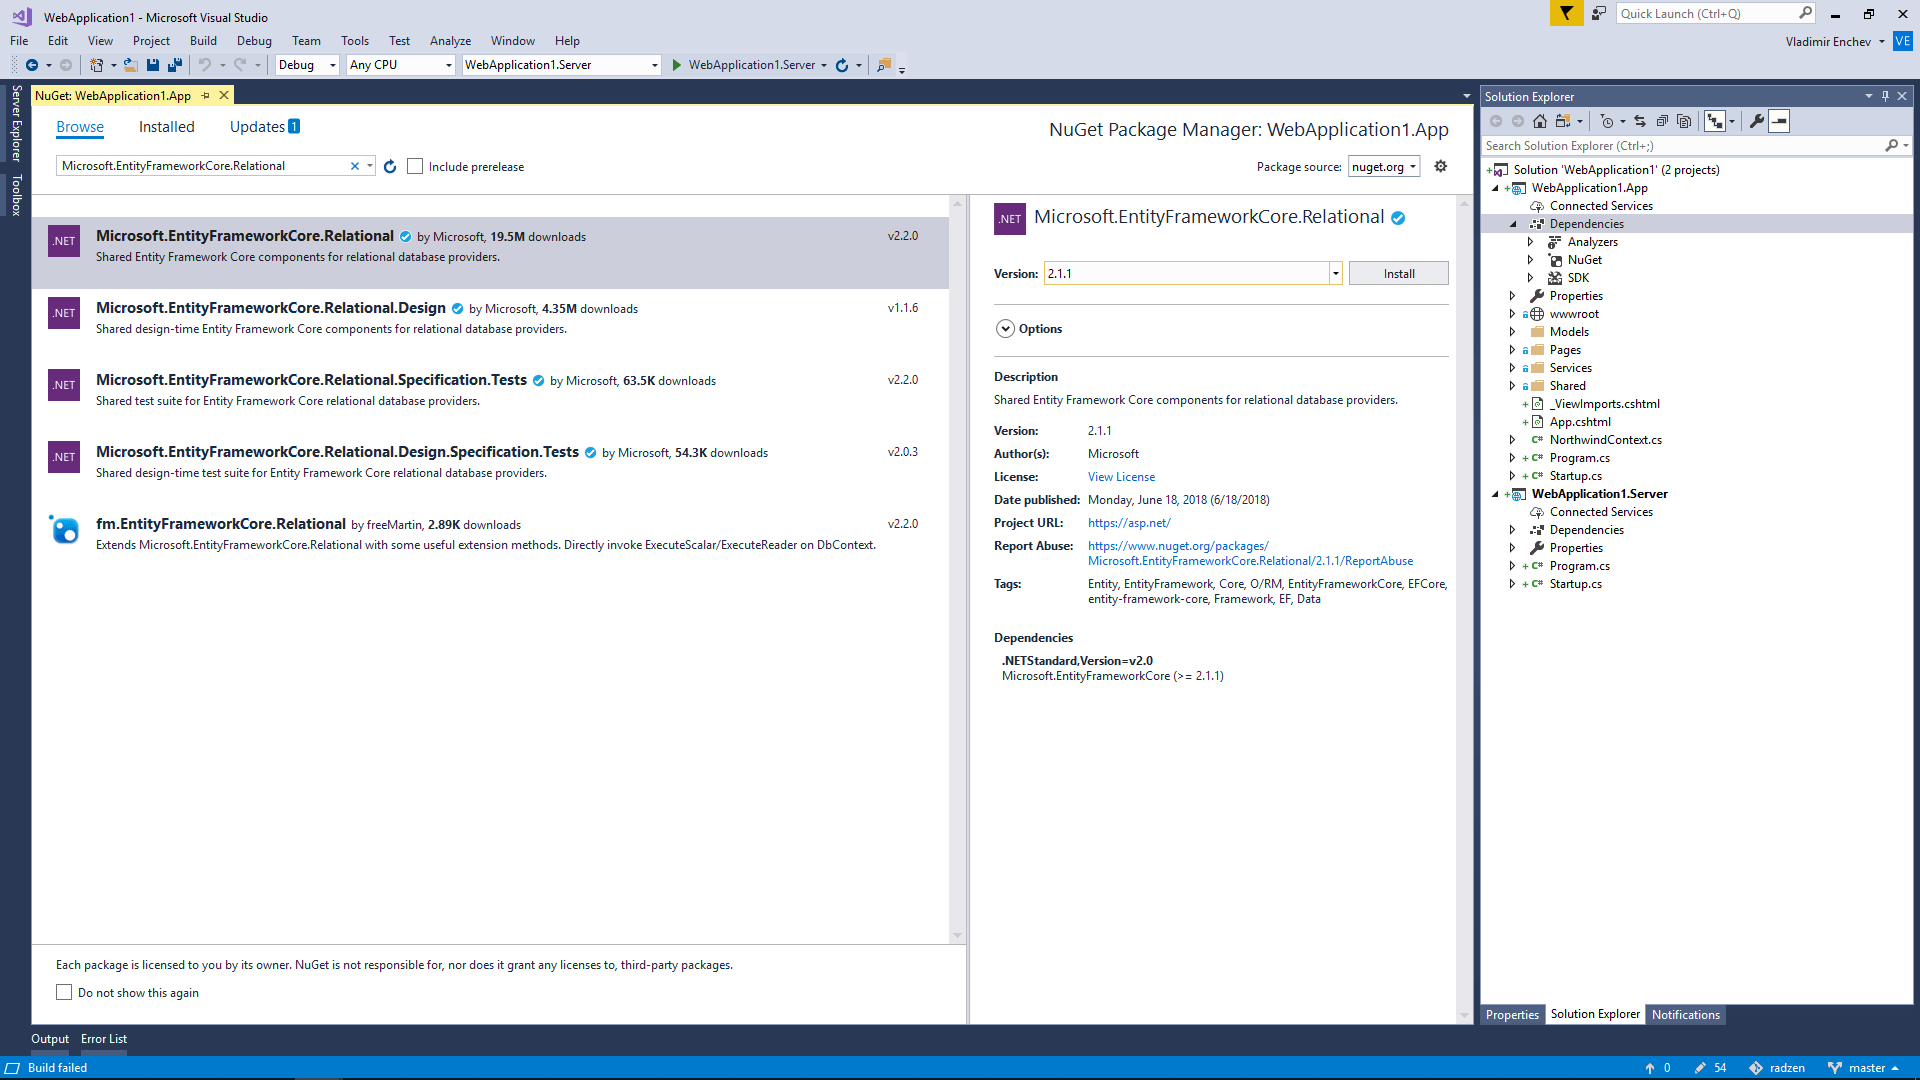Click the Home icon in Solution Explorer
Image resolution: width=1920 pixels, height=1080 pixels.
pyautogui.click(x=1540, y=121)
